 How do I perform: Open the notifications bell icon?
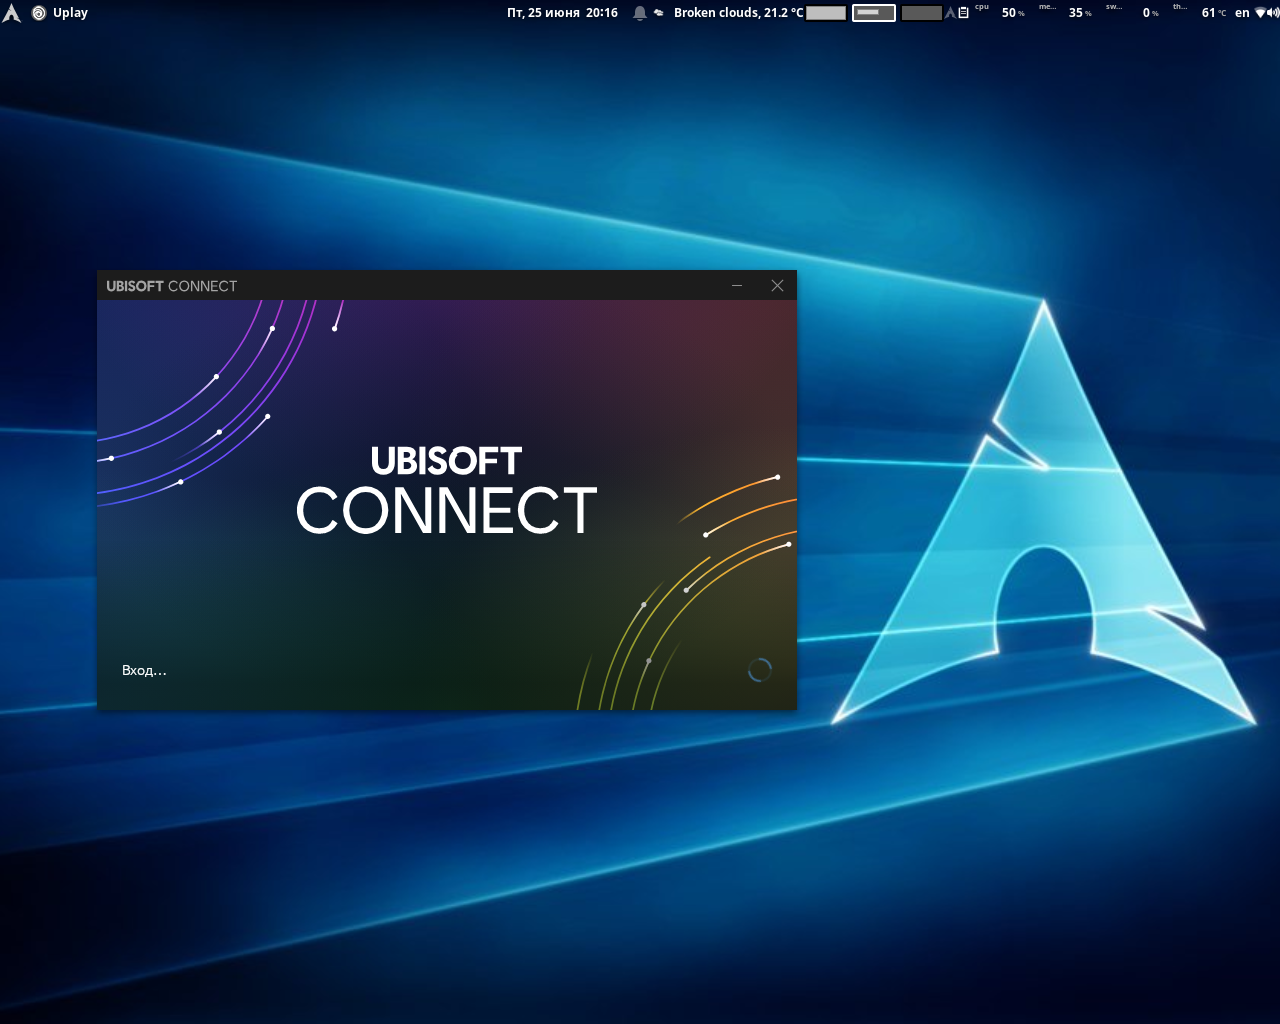(640, 13)
